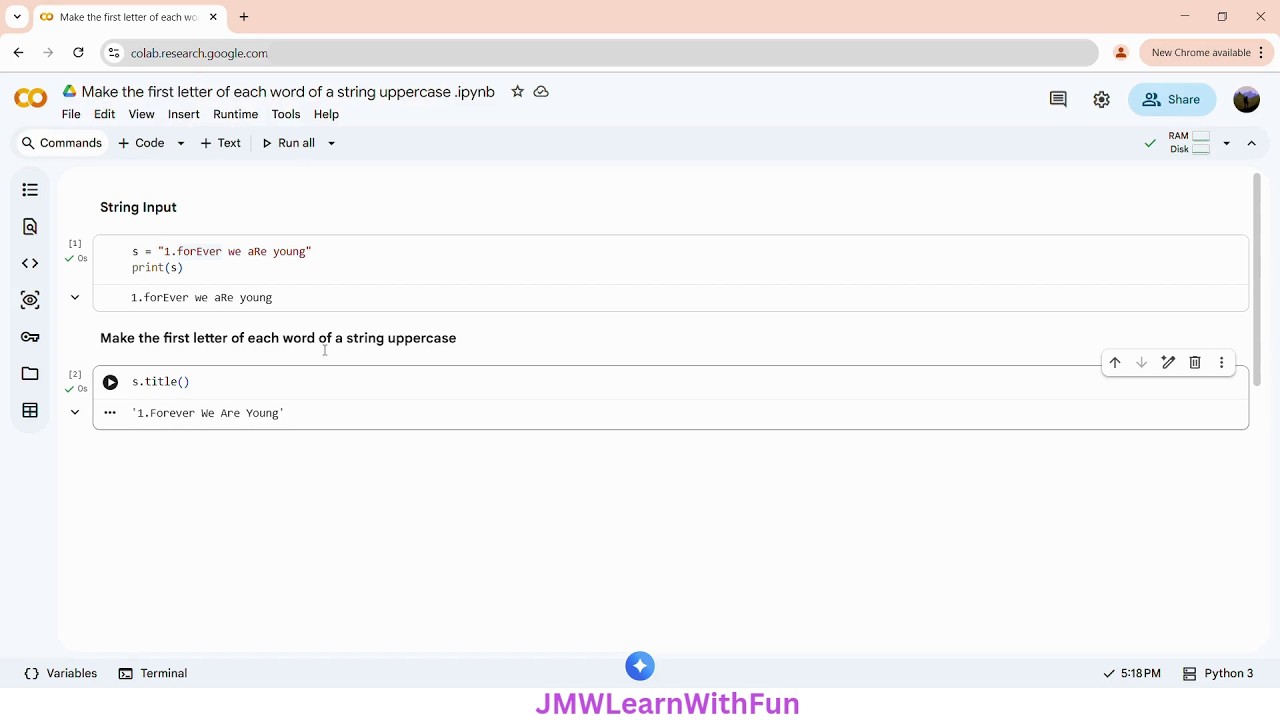
Task: Open the Table of contents sidebar icon
Action: [x=30, y=190]
